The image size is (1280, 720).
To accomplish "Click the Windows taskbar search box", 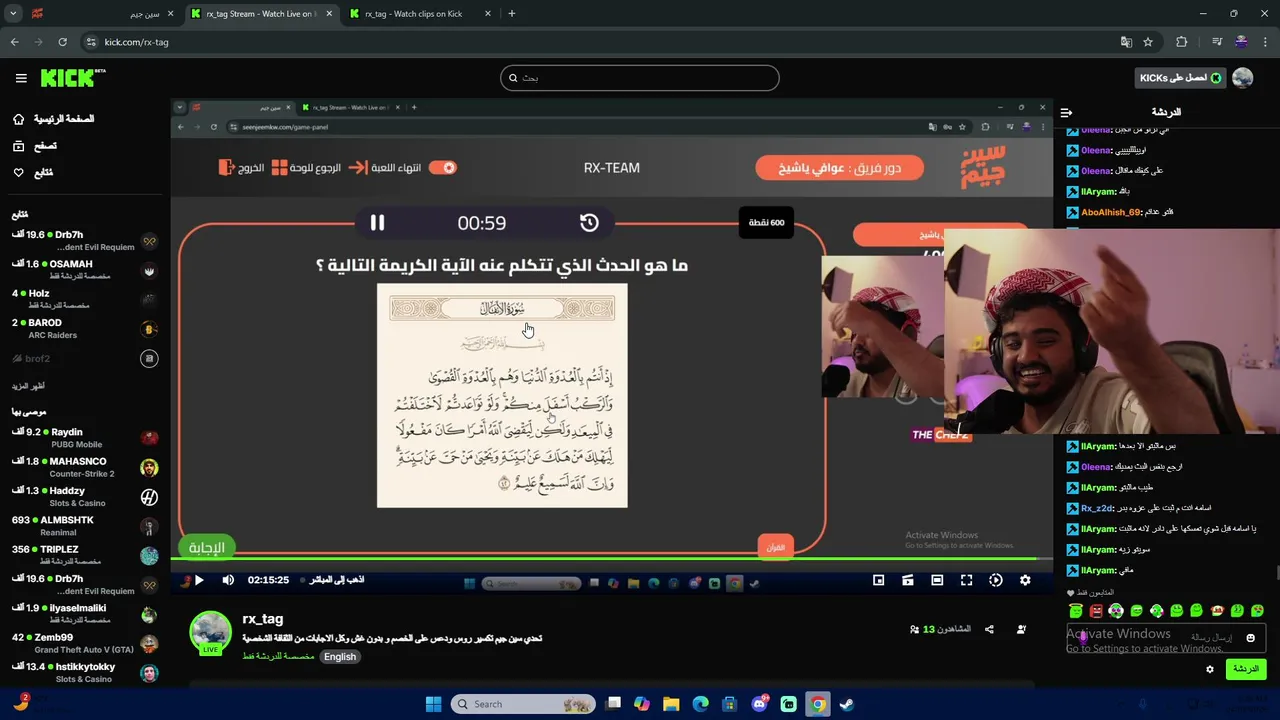I will (524, 704).
